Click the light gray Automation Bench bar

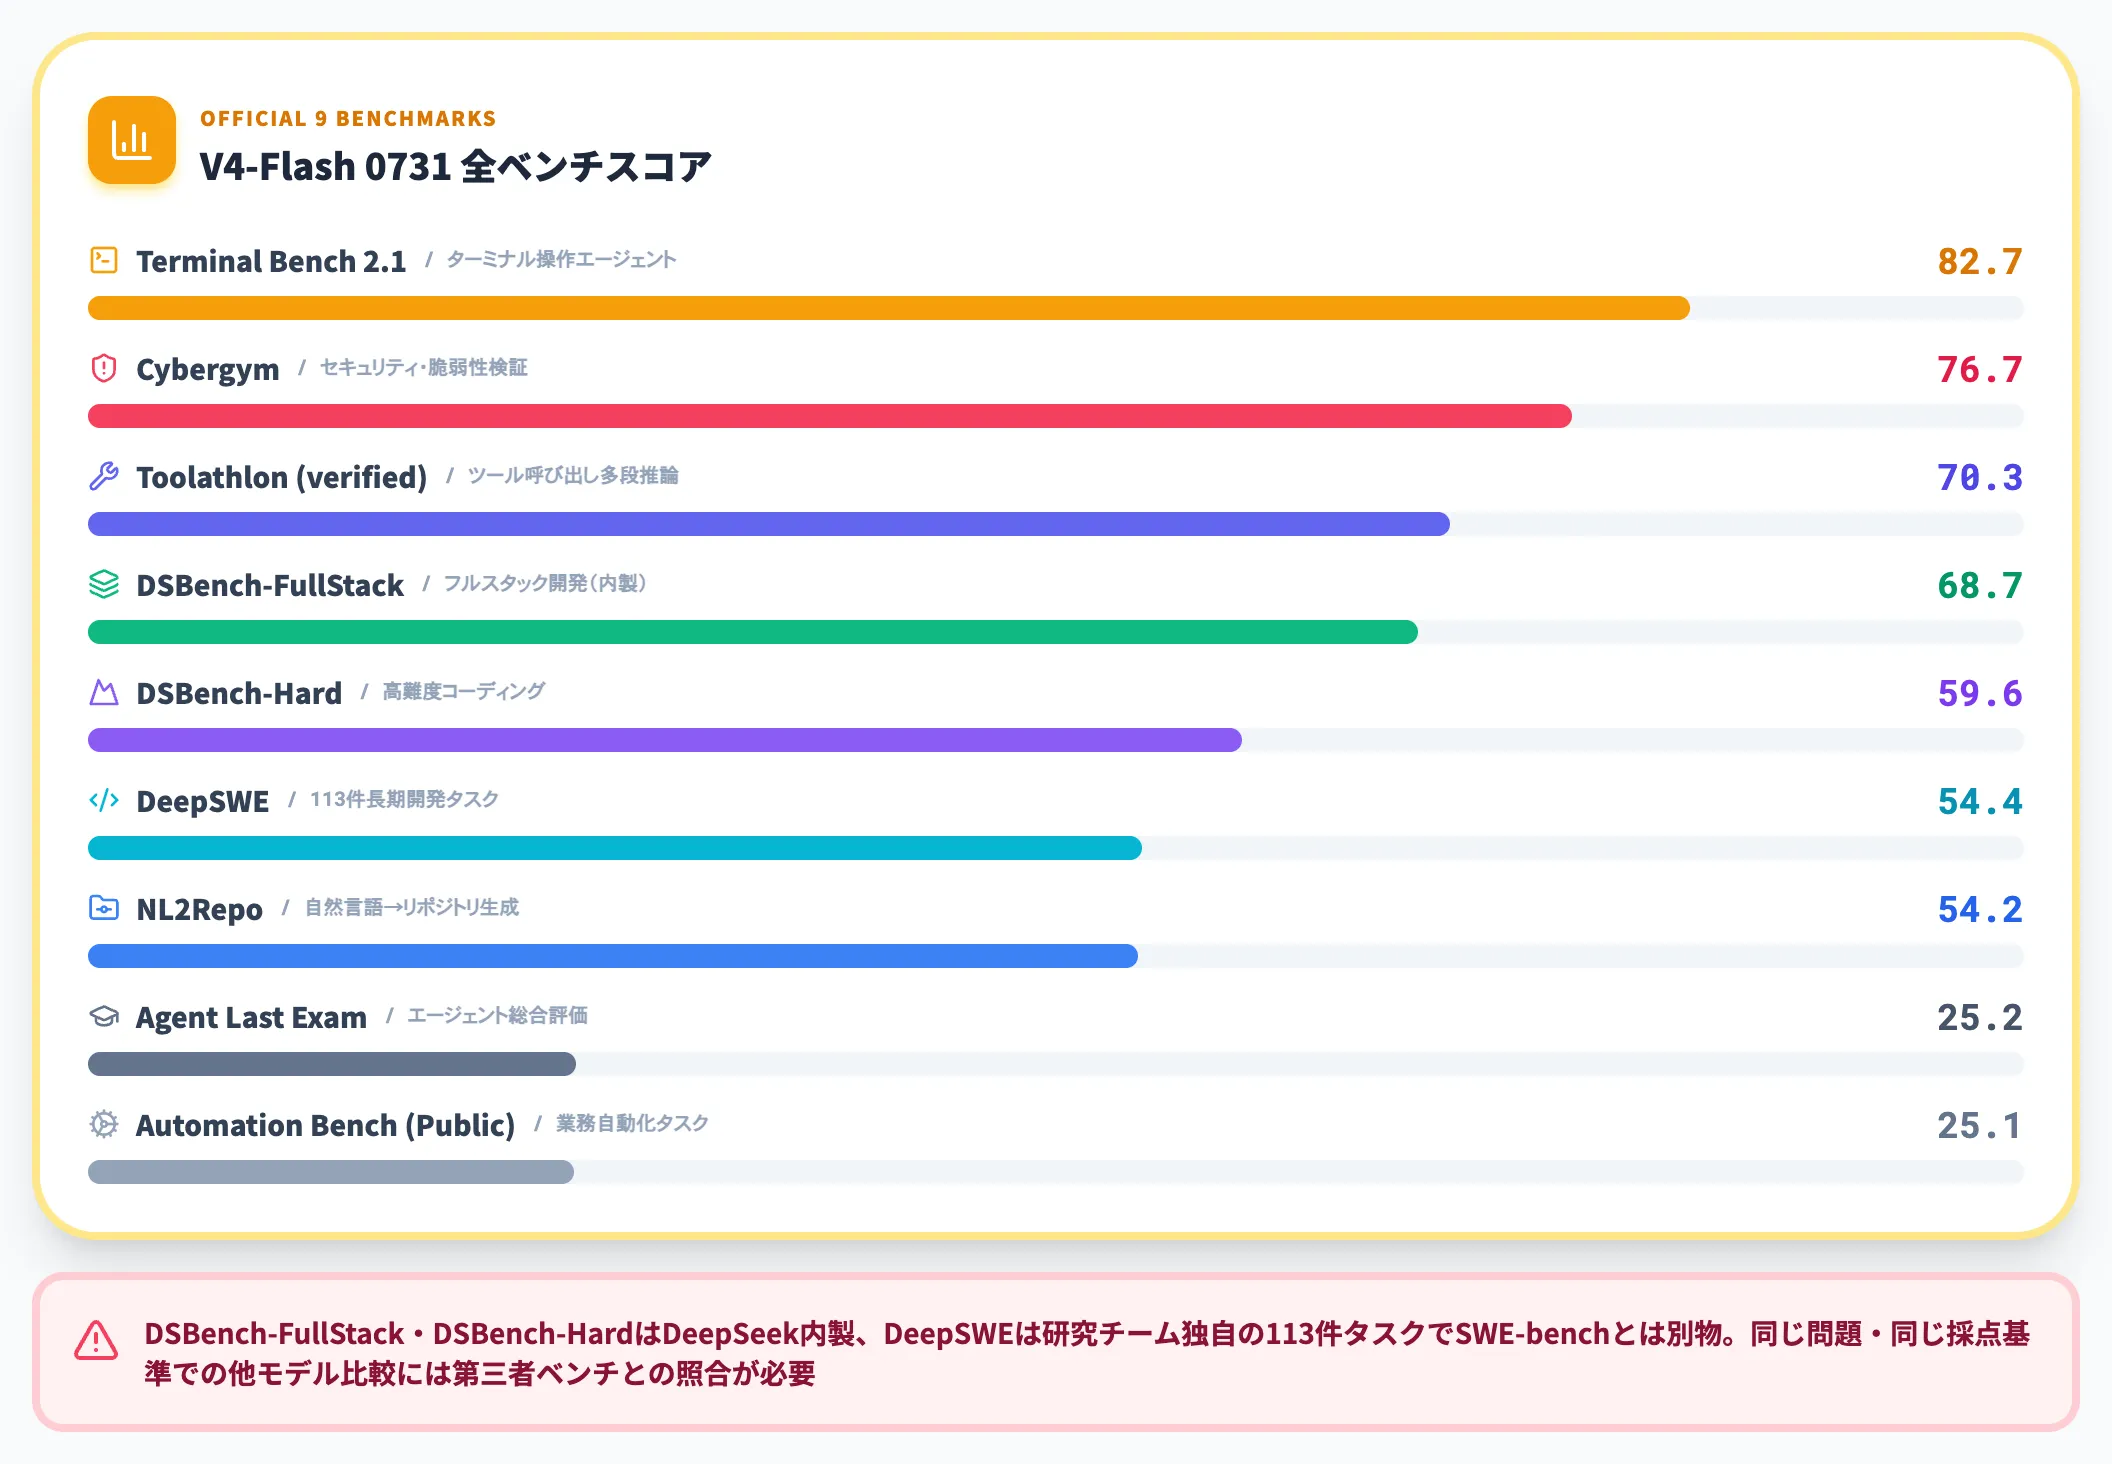331,1172
